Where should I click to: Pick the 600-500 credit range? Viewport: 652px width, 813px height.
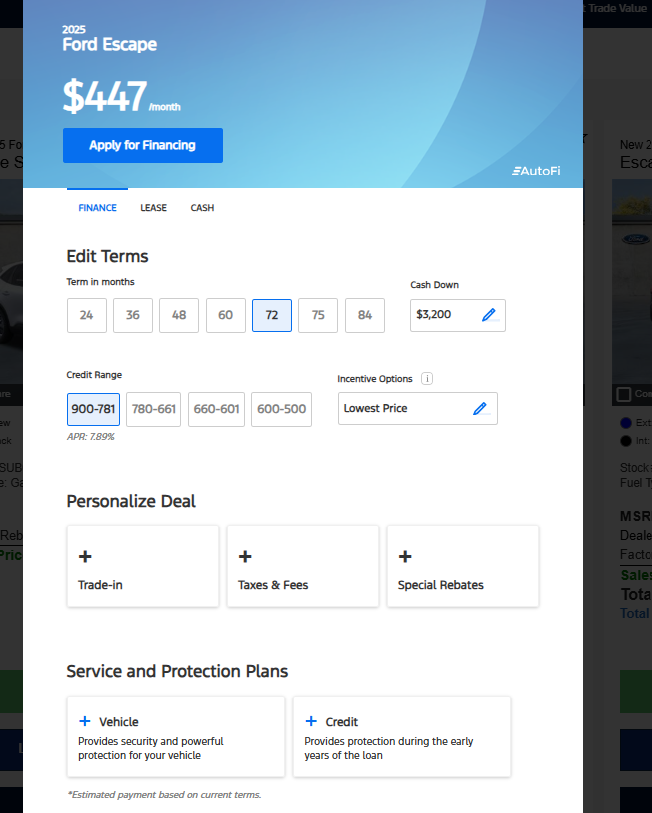pyautogui.click(x=281, y=409)
